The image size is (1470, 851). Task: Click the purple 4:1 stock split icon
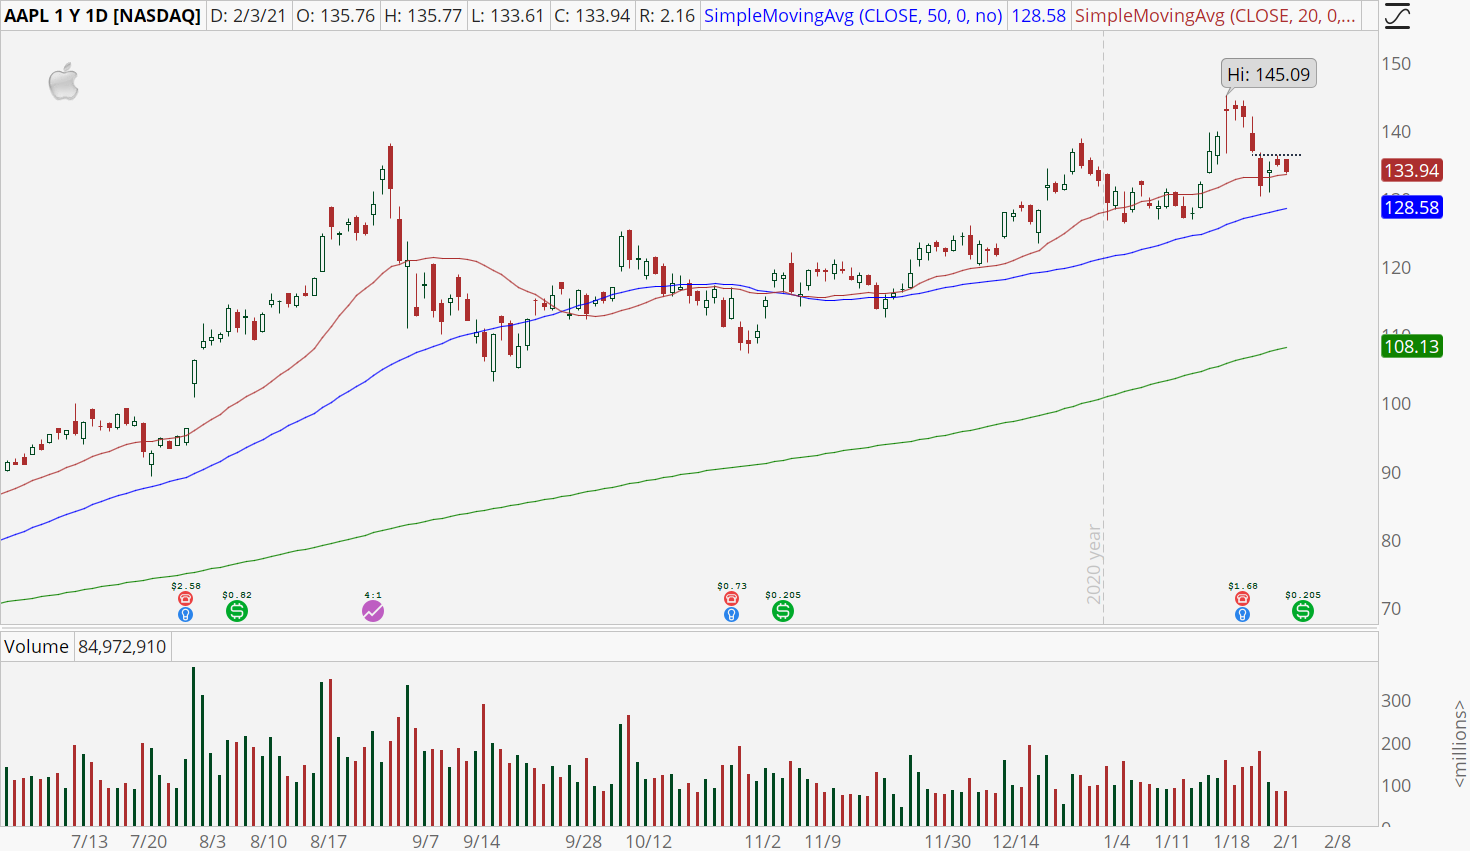click(373, 610)
